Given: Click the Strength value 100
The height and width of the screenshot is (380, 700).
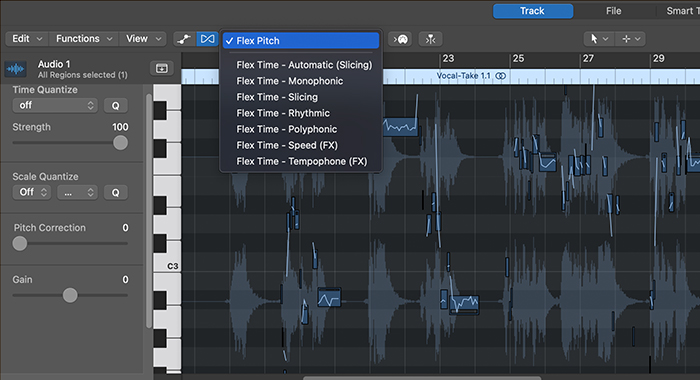Looking at the screenshot, I should pos(120,127).
